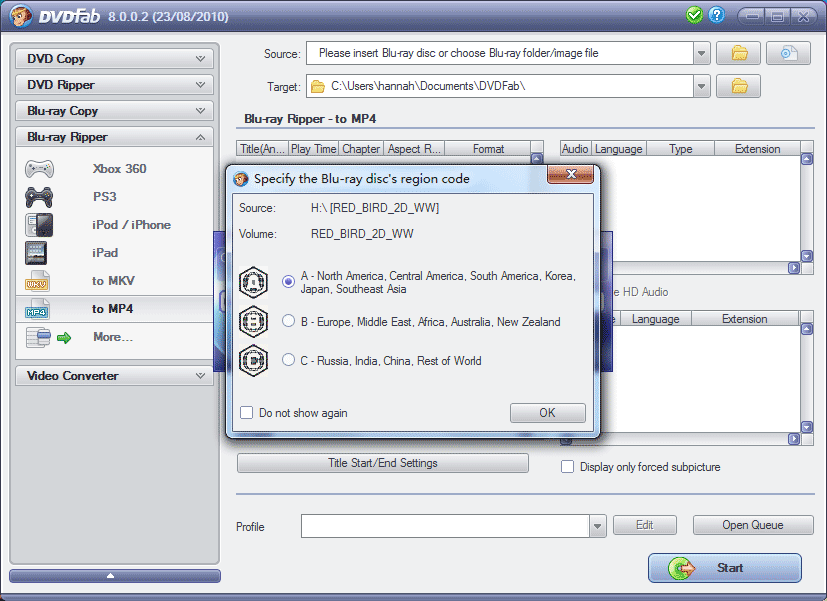
Task: Open Title Start/End Settings
Action: 383,463
